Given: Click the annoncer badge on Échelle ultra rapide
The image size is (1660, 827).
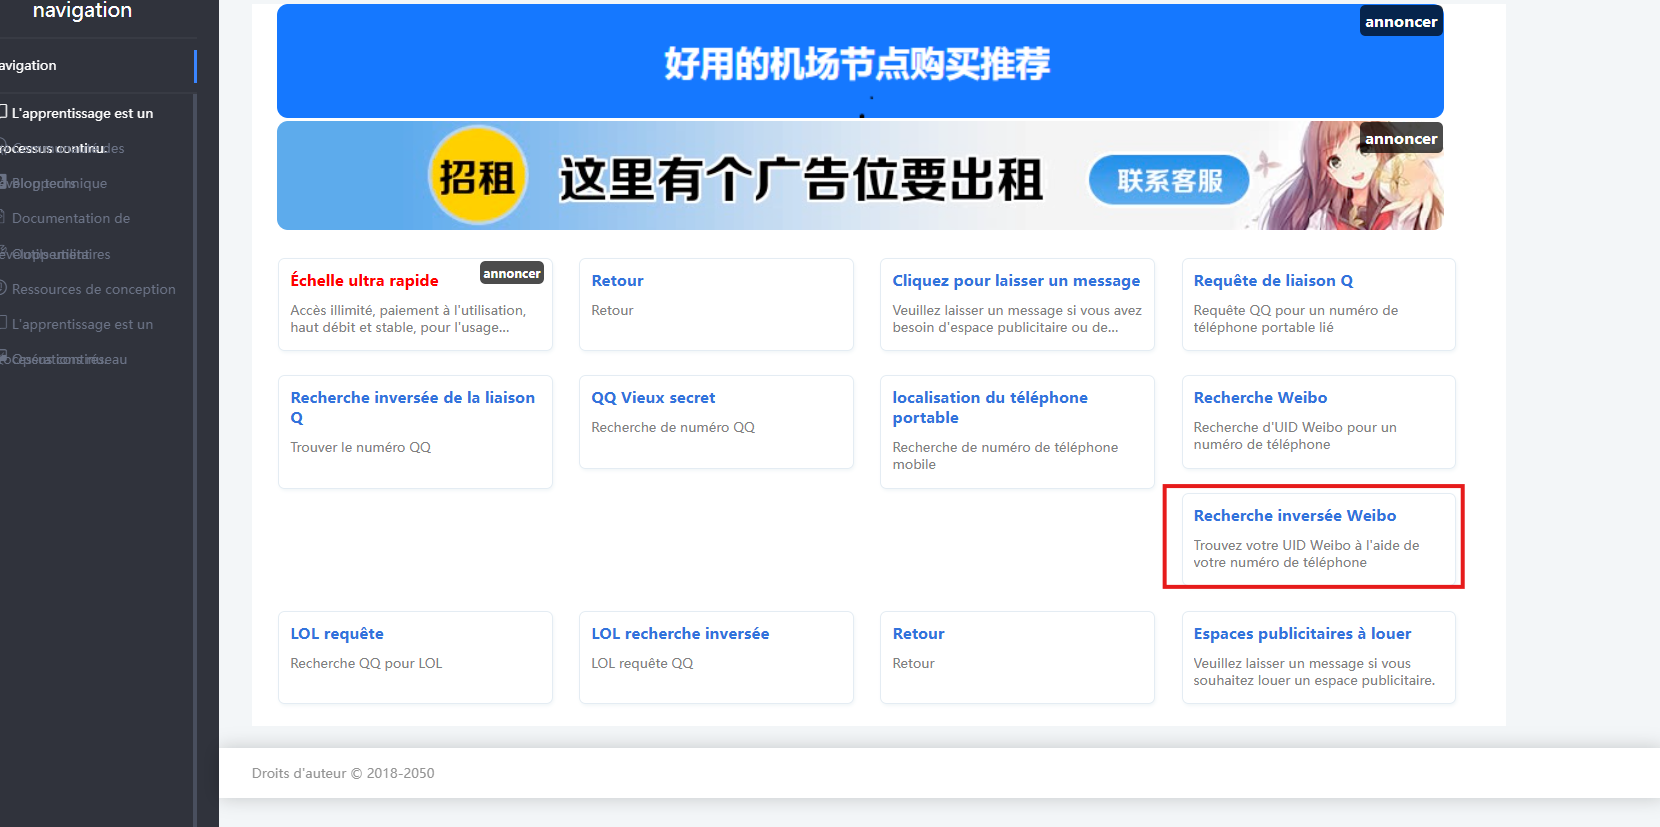Looking at the screenshot, I should click(511, 273).
